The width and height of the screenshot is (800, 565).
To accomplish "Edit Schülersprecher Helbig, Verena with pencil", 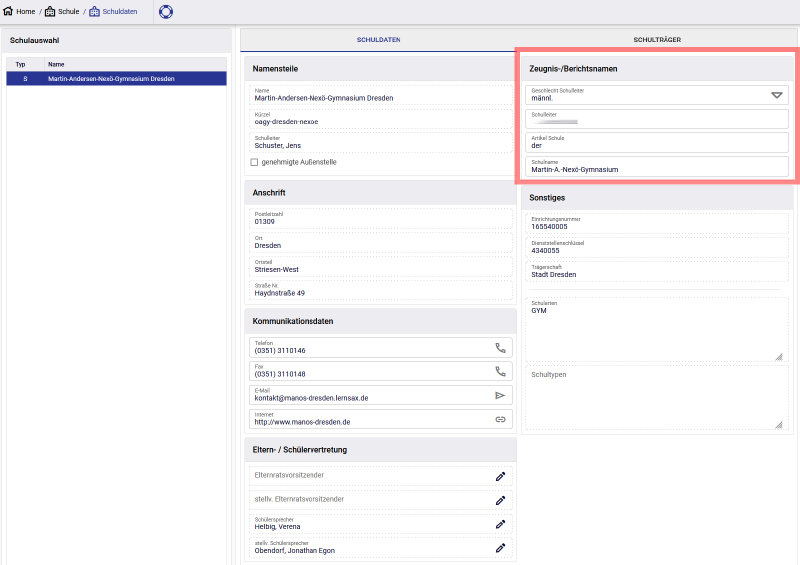I will pyautogui.click(x=501, y=523).
